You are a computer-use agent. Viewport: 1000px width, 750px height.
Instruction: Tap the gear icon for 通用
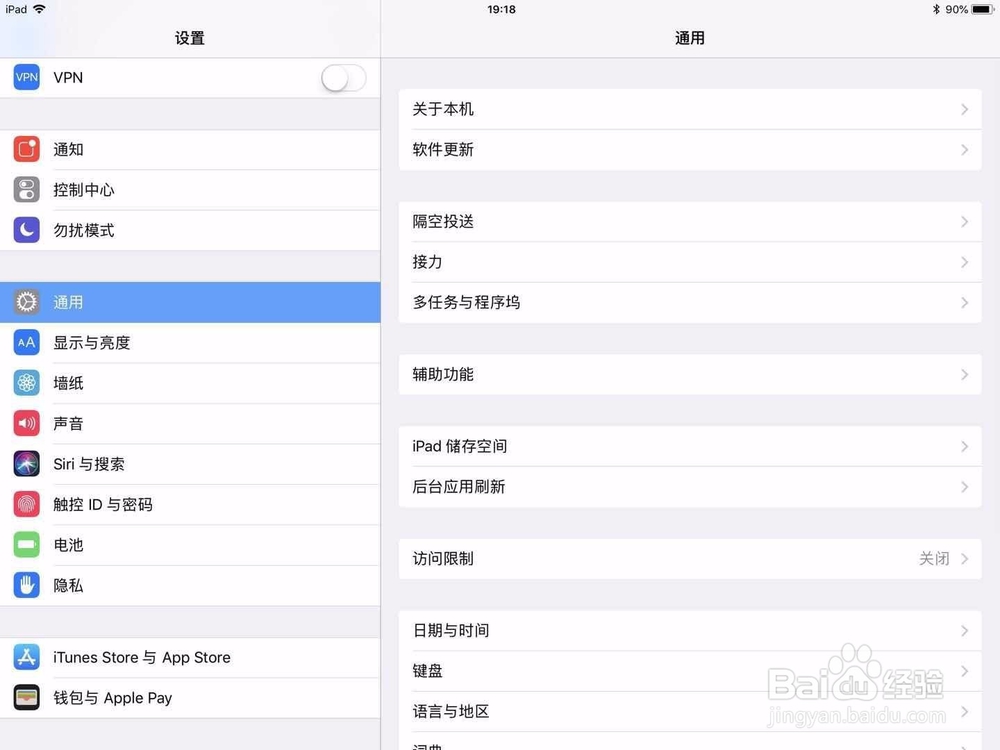(26, 302)
